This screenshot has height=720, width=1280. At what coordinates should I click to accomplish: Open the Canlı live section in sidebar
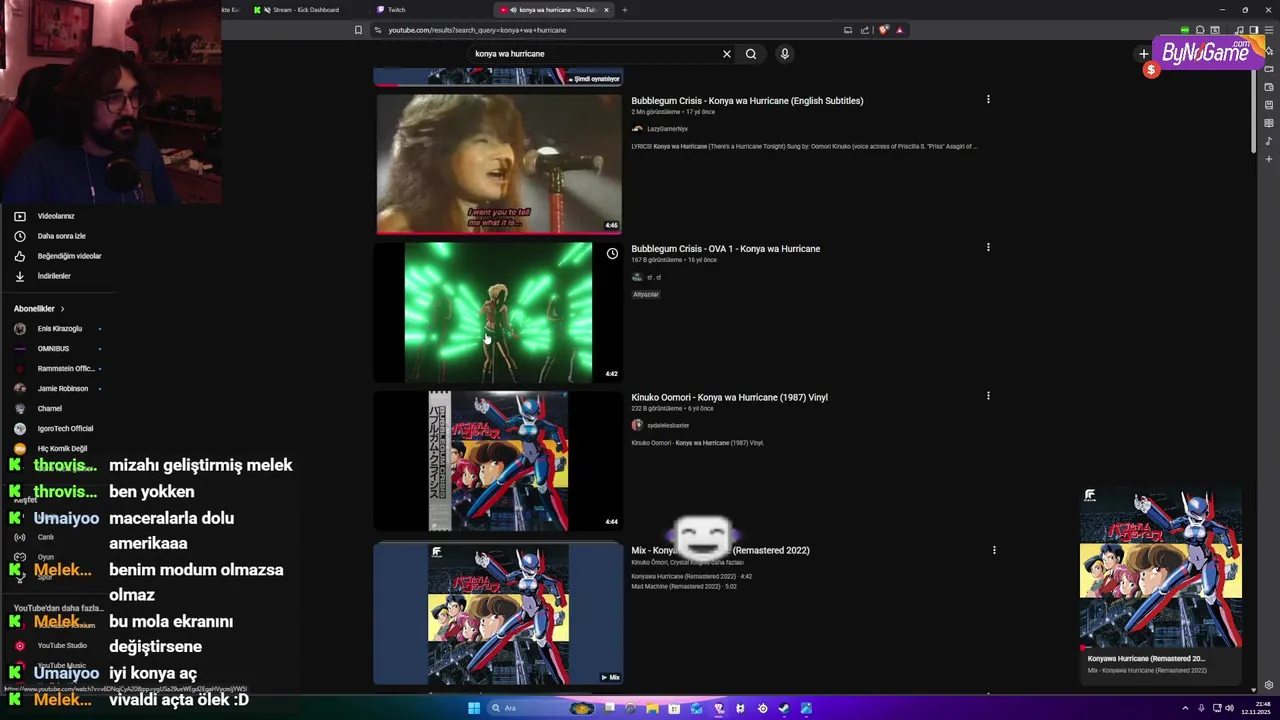pos(45,537)
